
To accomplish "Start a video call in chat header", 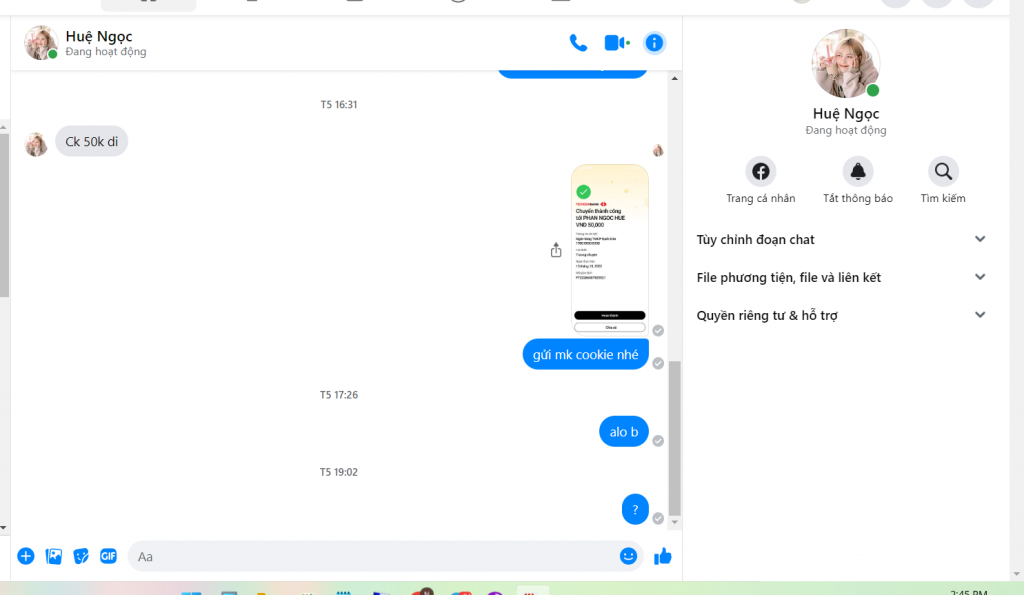I will [616, 43].
